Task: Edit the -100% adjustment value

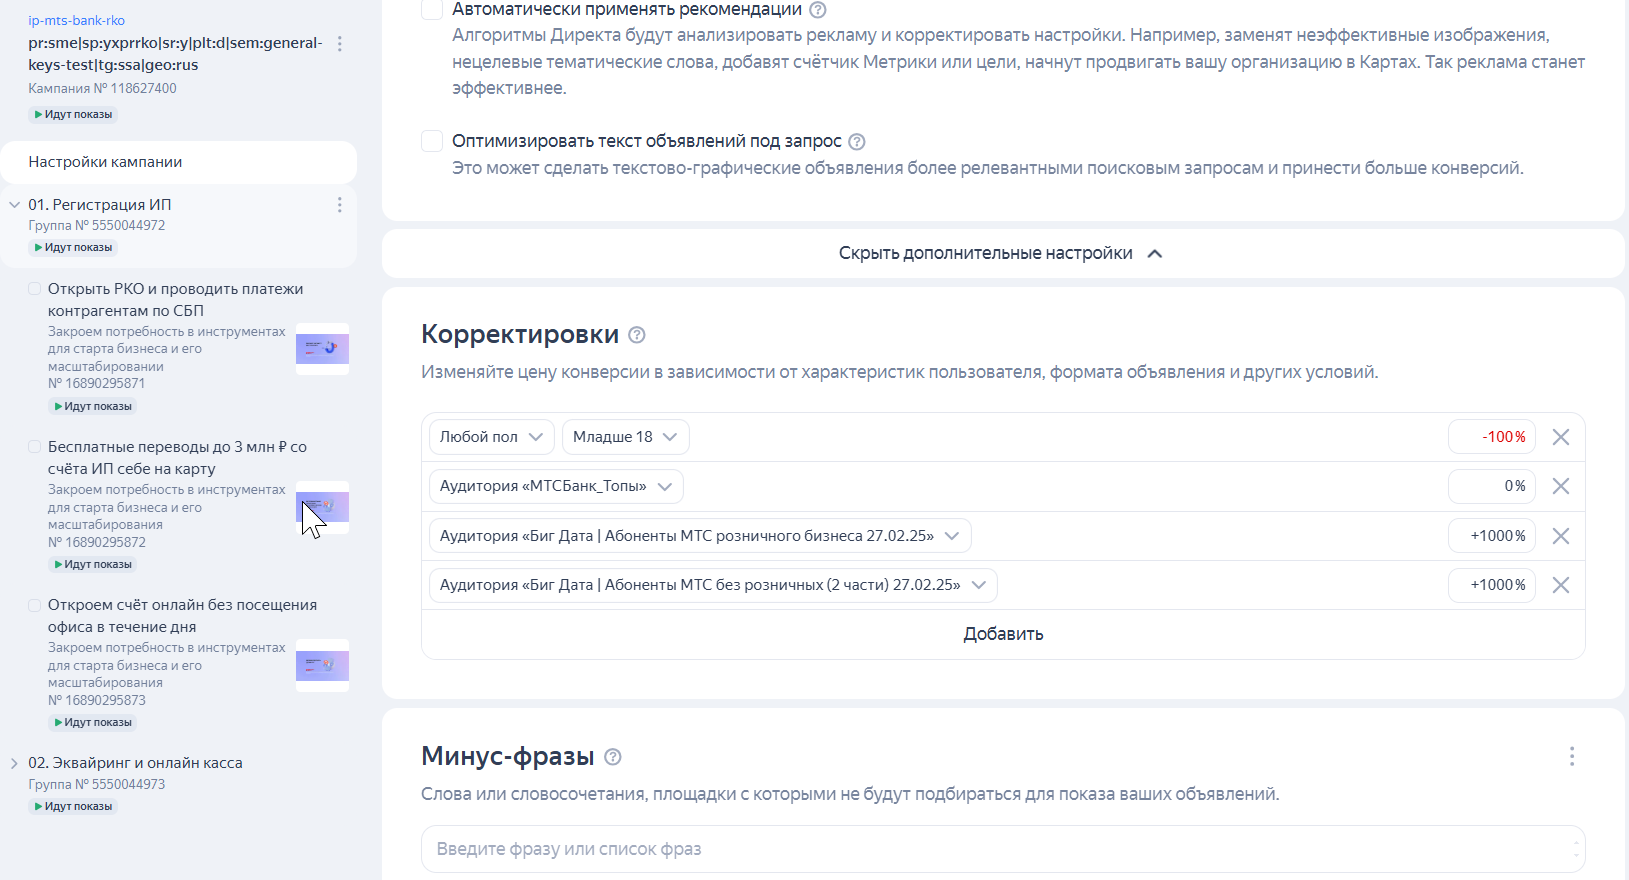Action: pyautogui.click(x=1492, y=437)
